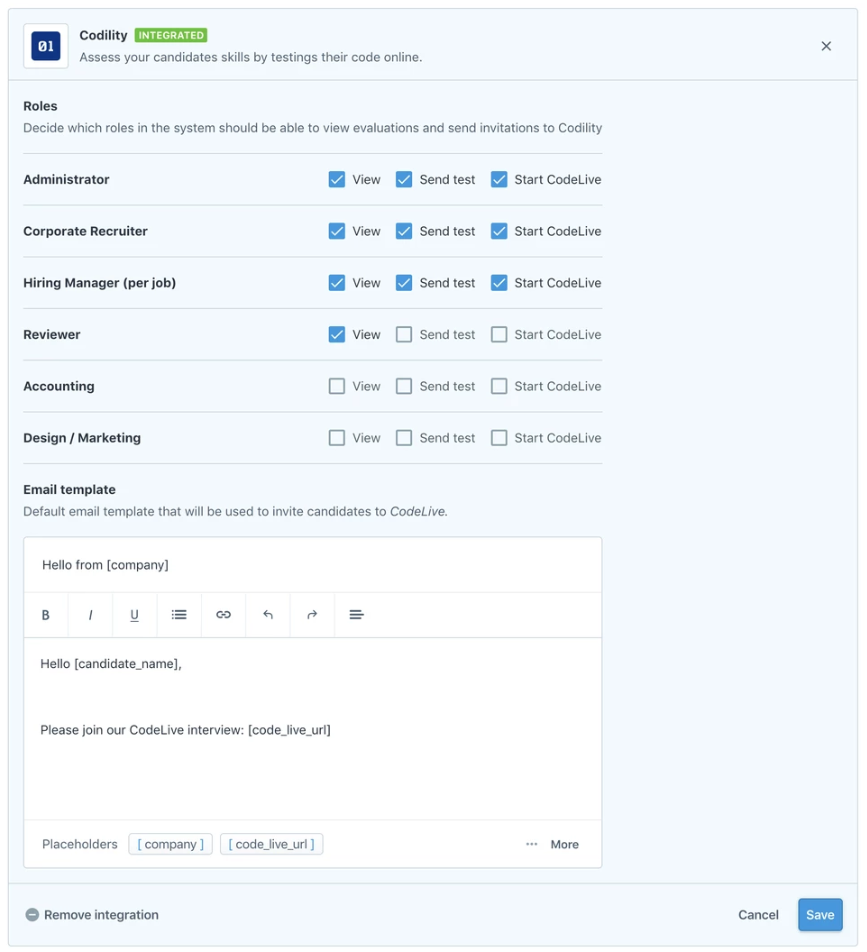The width and height of the screenshot is (867, 952).
Task: Expand More placeholders
Action: tap(564, 844)
